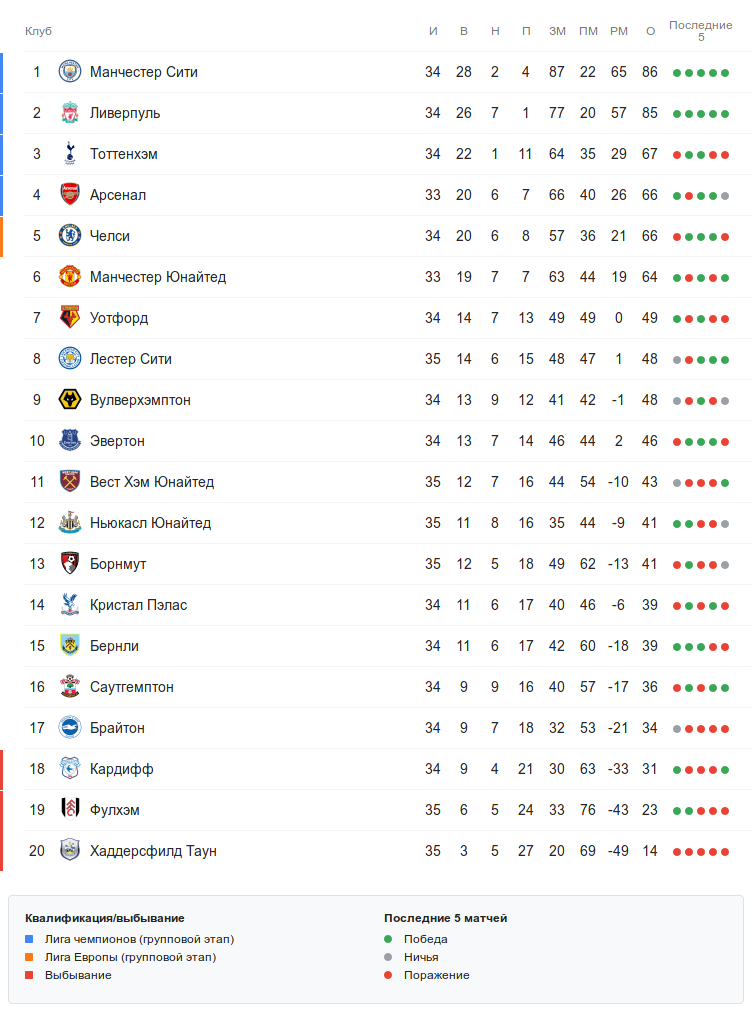Open the Лестер Сити team link
This screenshot has width=752, height=1012.
pos(138,359)
